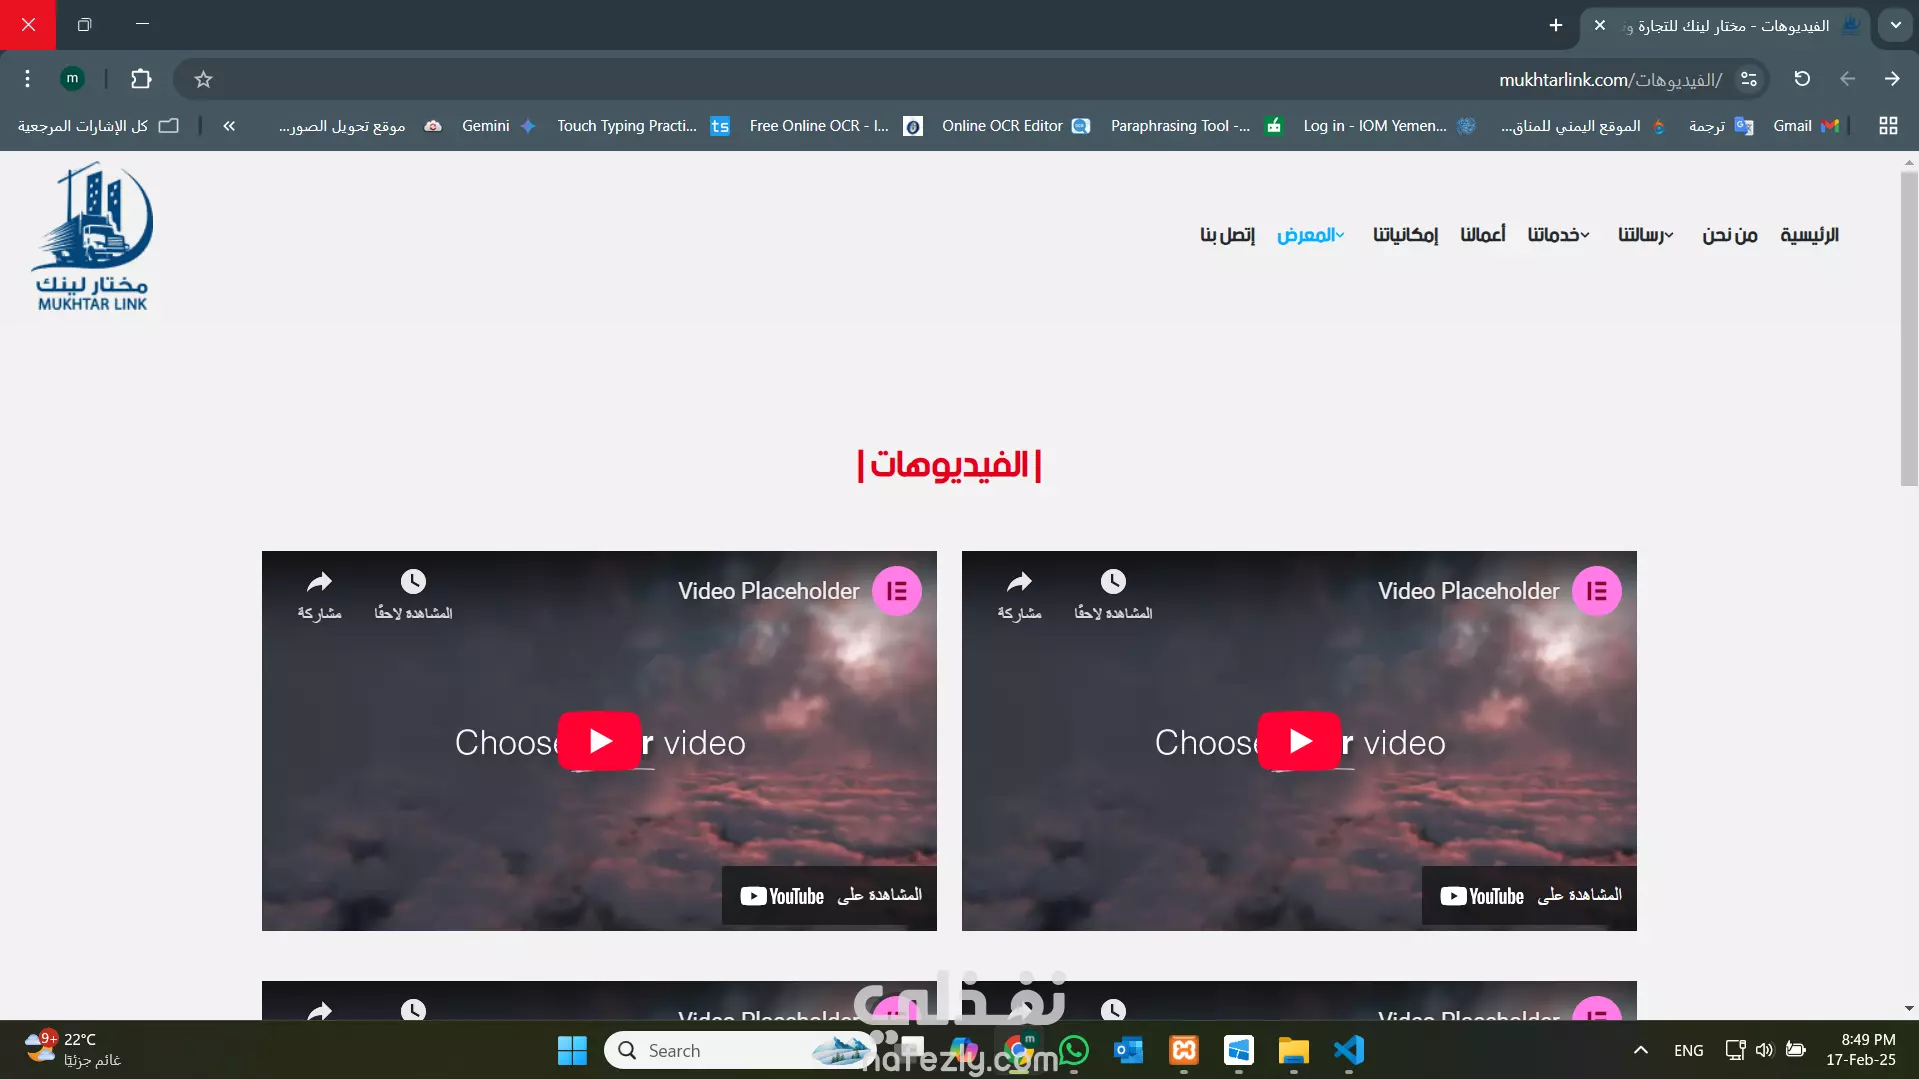Click the page vertical scrollbar thumb
This screenshot has width=1919, height=1079.
(1909, 330)
